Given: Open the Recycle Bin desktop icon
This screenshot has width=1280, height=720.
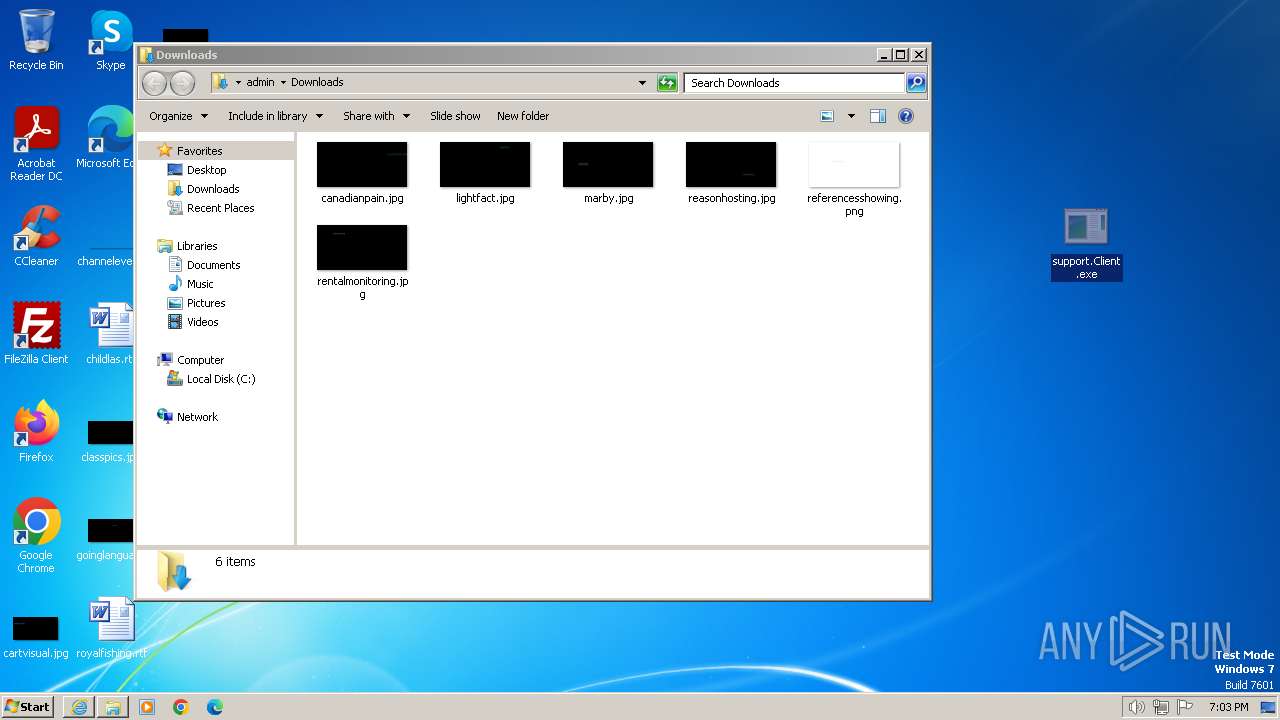Looking at the screenshot, I should [x=36, y=40].
